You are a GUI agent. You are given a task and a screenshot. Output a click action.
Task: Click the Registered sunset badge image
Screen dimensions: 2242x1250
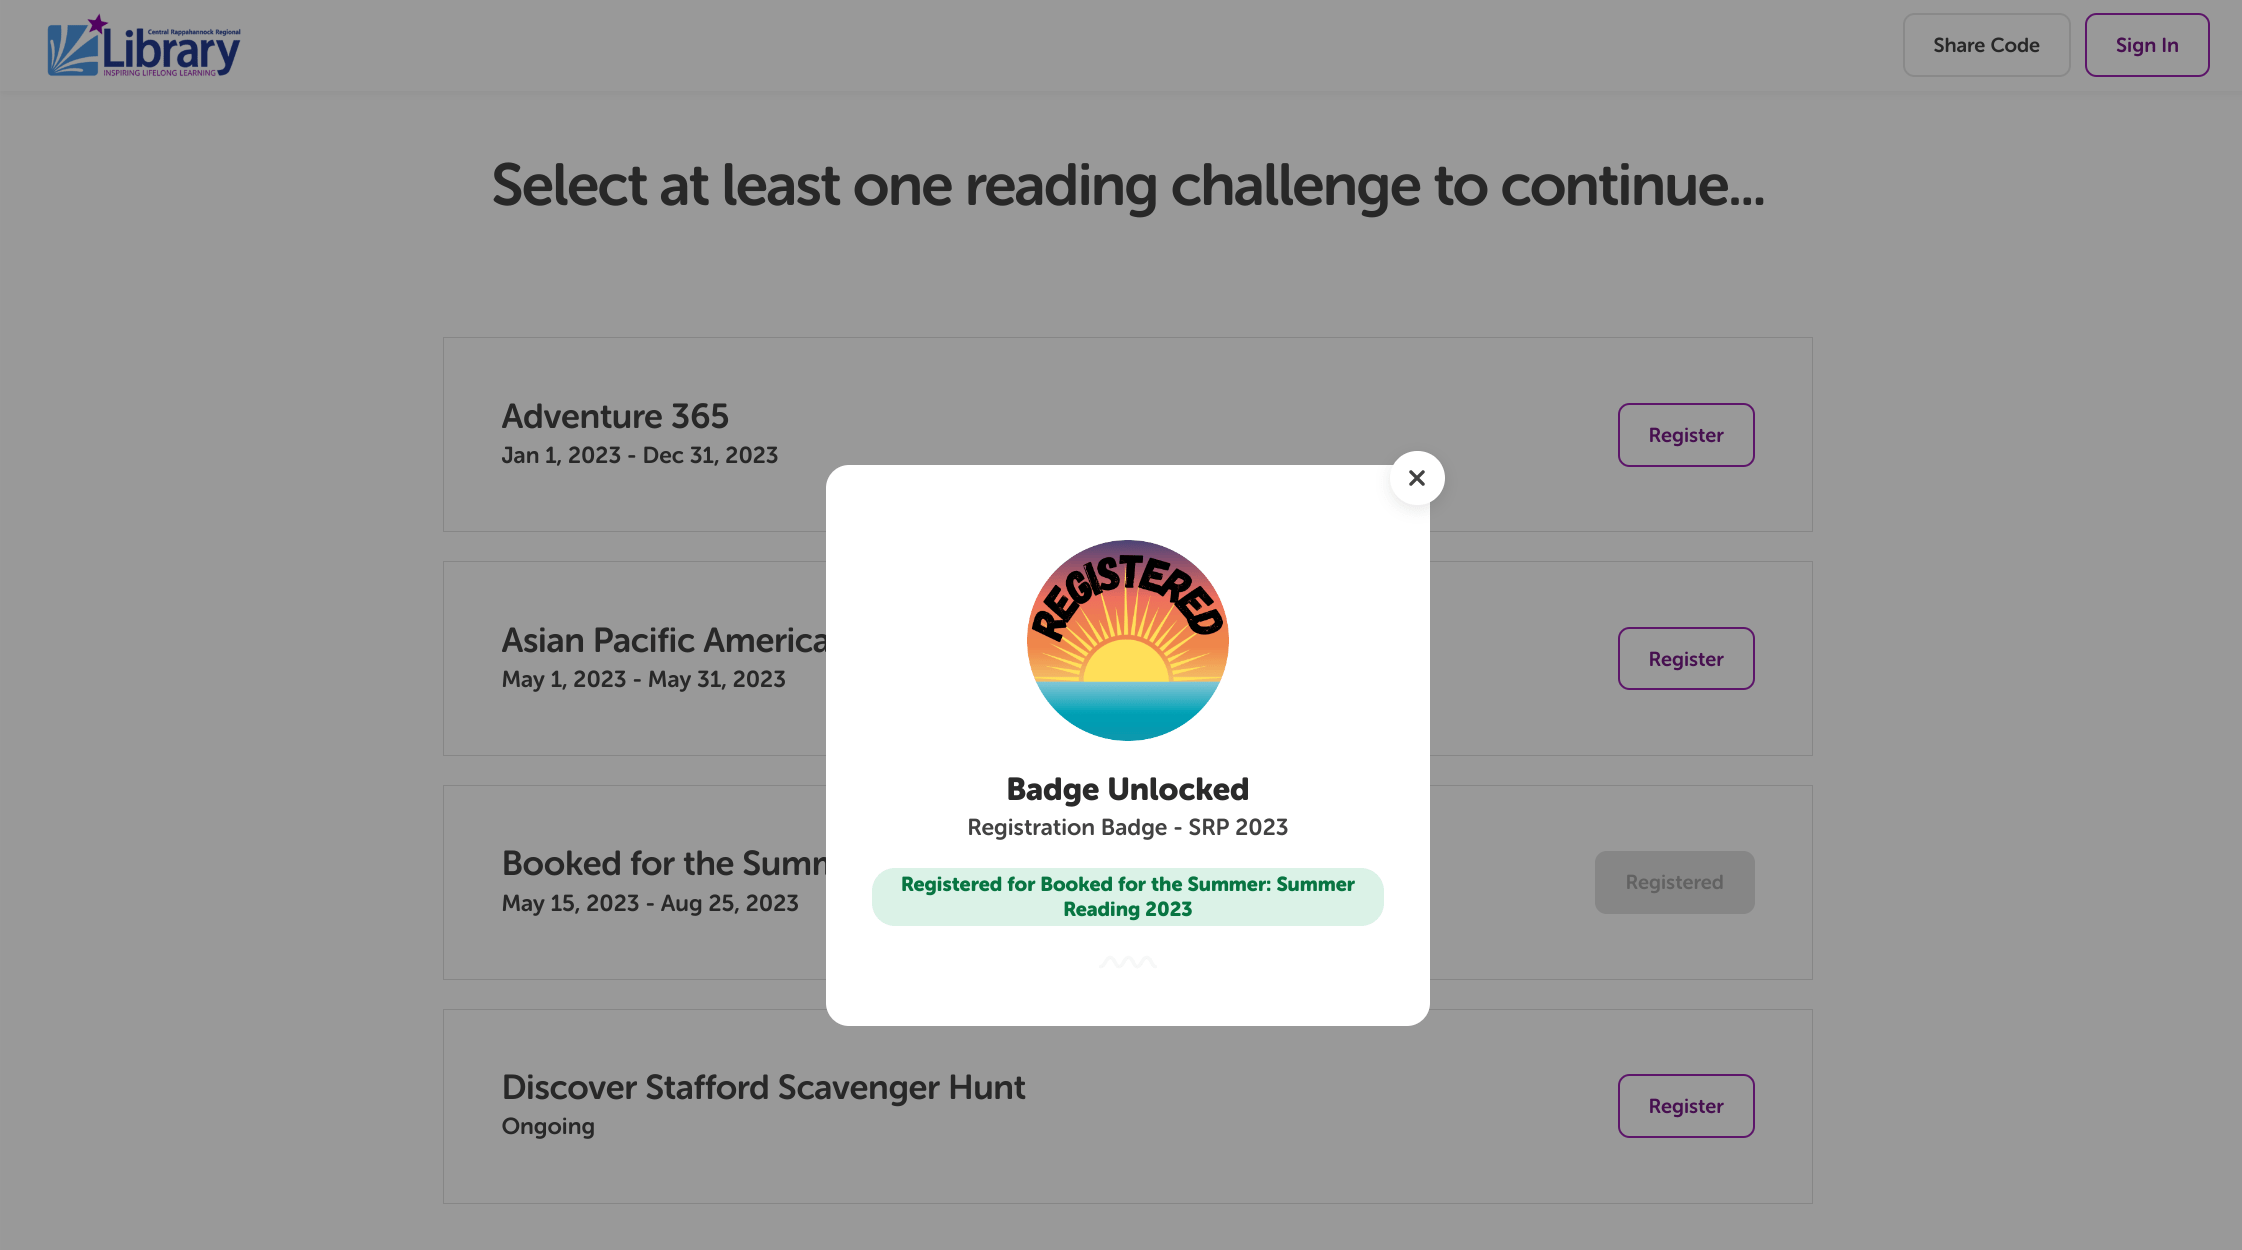(1127, 640)
